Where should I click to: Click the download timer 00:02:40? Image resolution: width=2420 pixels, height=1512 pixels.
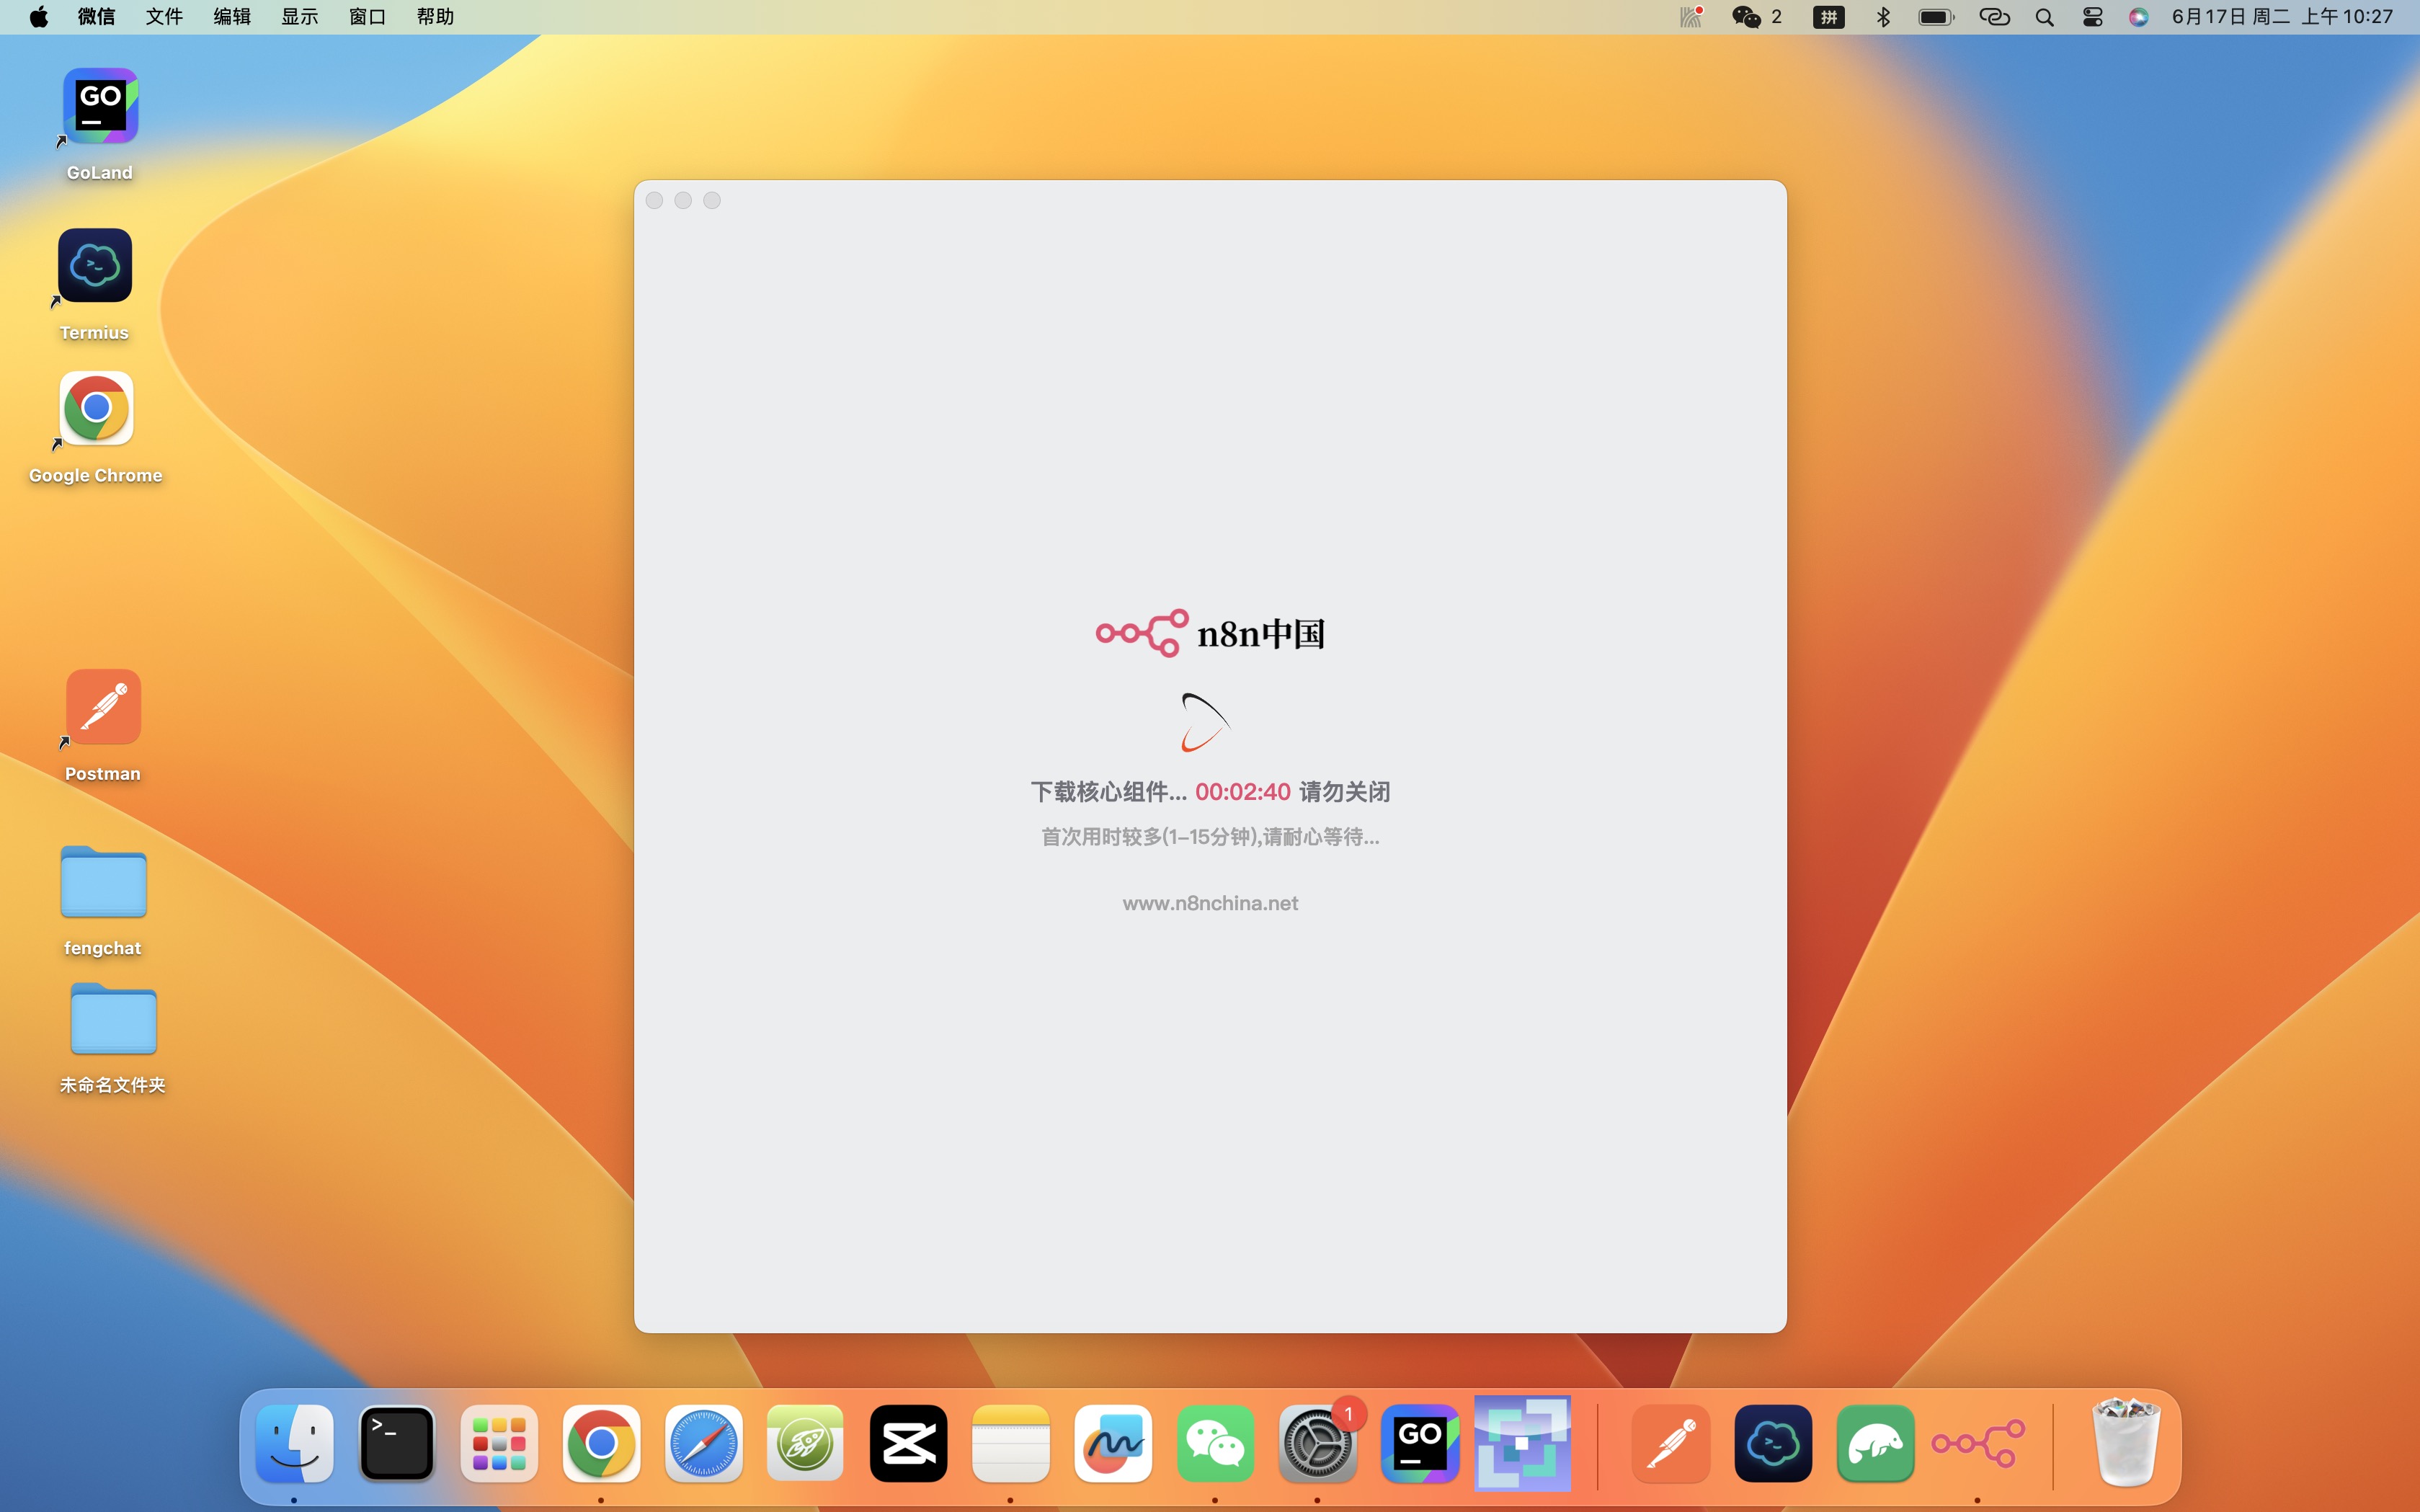pyautogui.click(x=1243, y=792)
